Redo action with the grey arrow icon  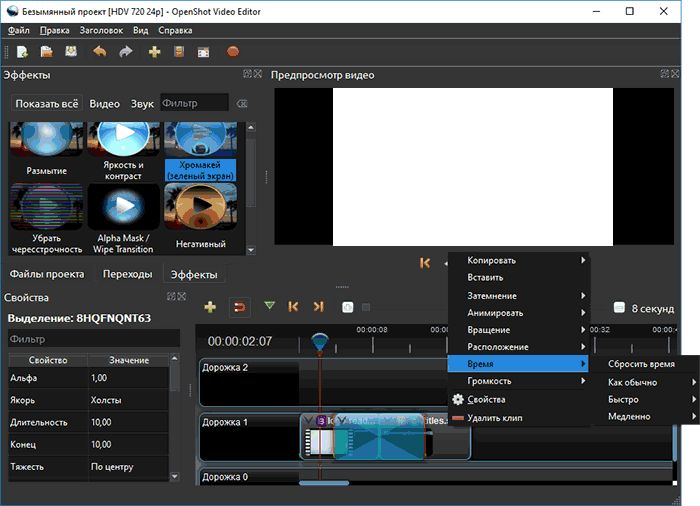point(126,52)
